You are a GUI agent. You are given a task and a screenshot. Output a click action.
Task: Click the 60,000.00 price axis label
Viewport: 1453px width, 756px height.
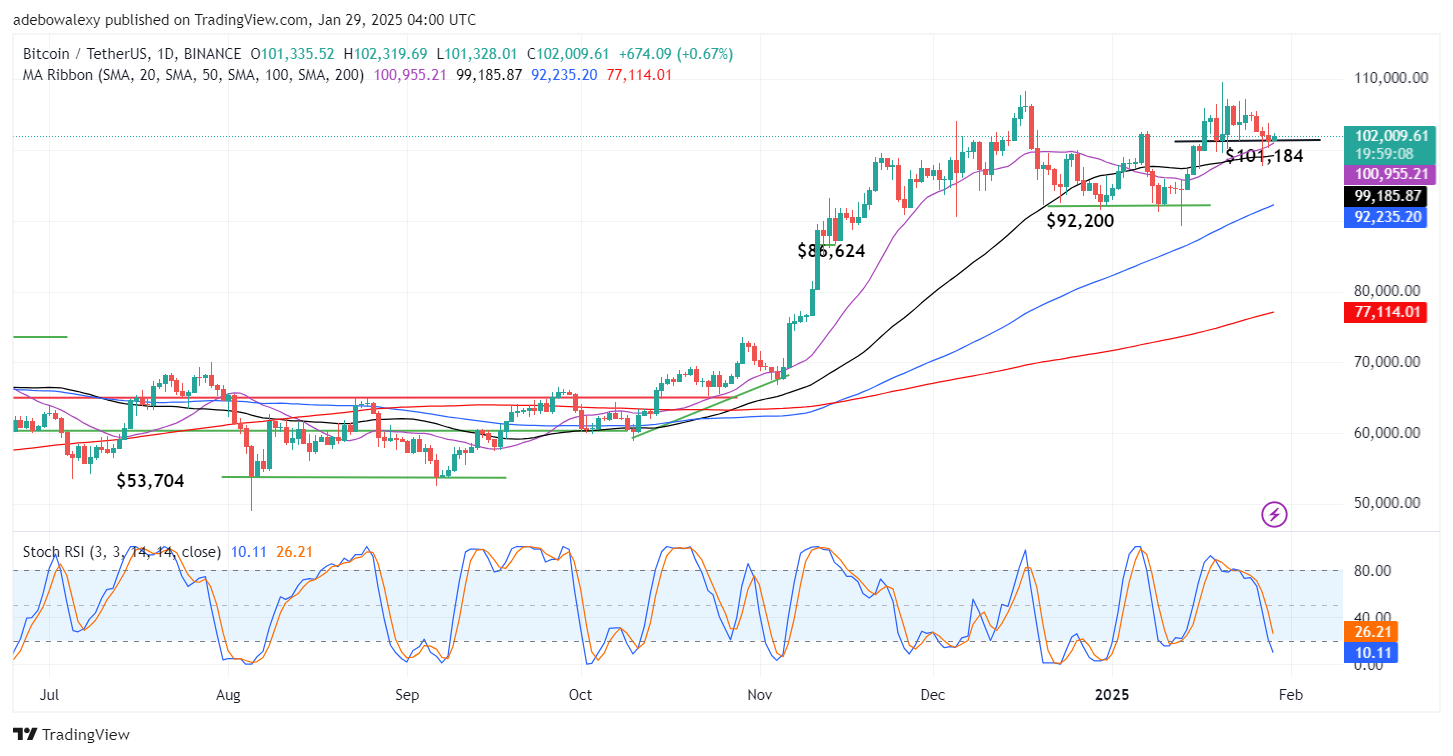click(1388, 433)
